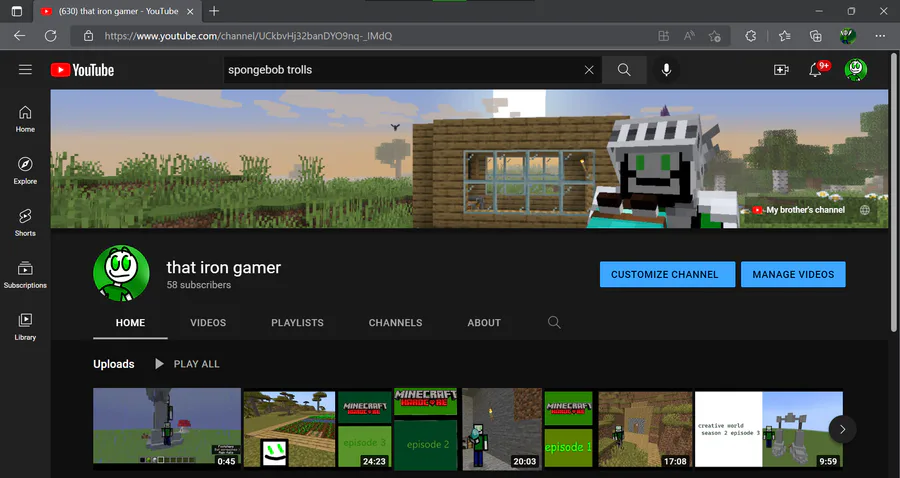Click CUSTOMIZE CHANNEL button
This screenshot has width=900, height=478.
[668, 274]
